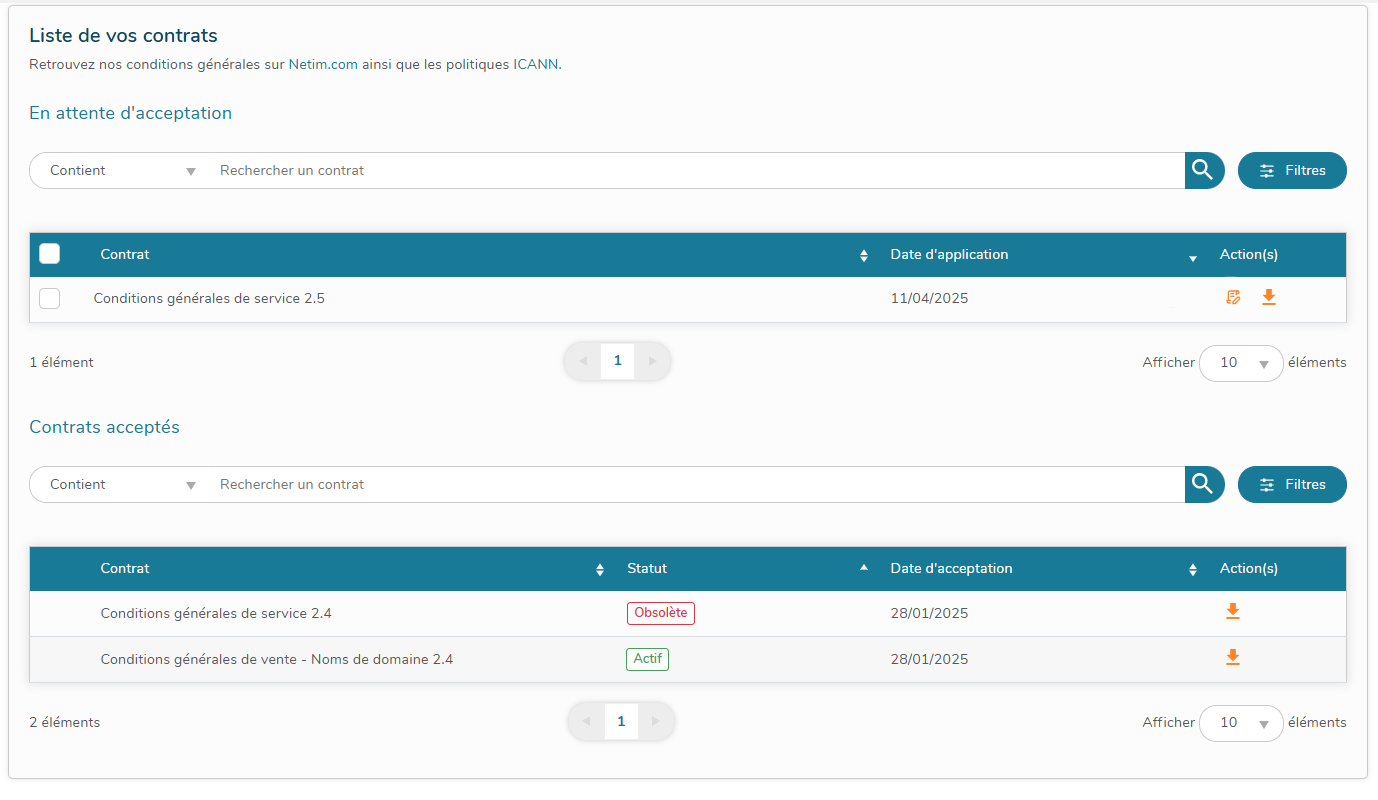Download Conditions générales de service 2.5
Image resolution: width=1378 pixels, height=800 pixels.
click(x=1268, y=297)
